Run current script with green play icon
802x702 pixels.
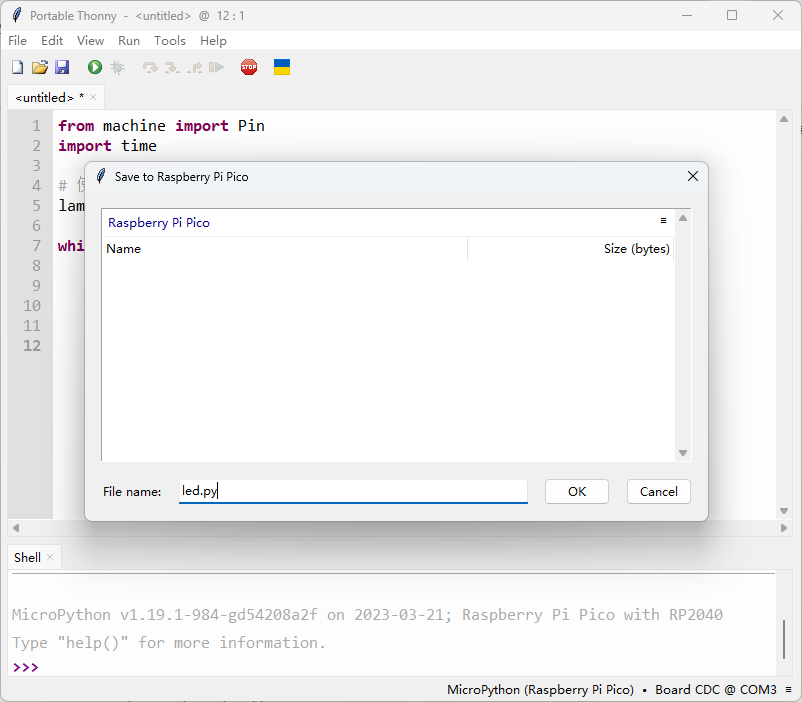(x=95, y=67)
